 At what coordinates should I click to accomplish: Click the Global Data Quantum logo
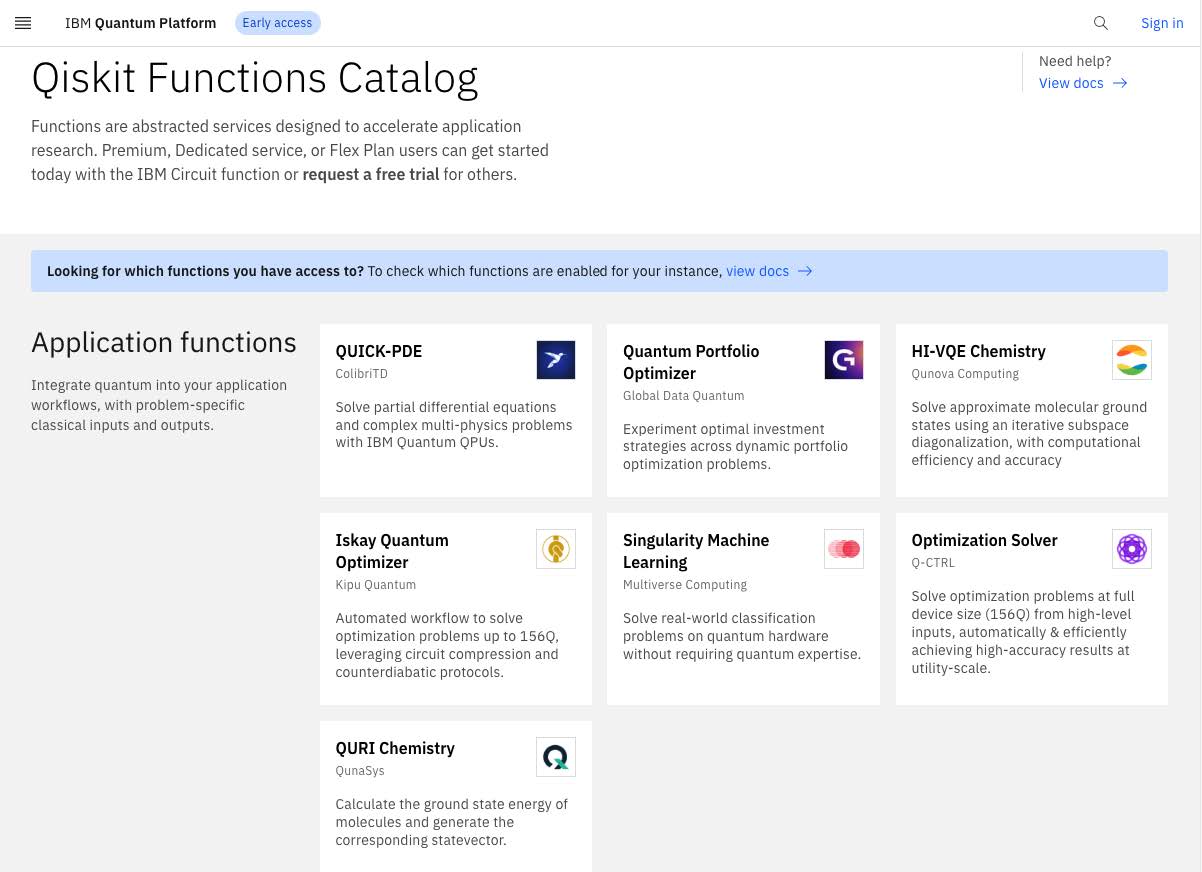(x=843, y=360)
